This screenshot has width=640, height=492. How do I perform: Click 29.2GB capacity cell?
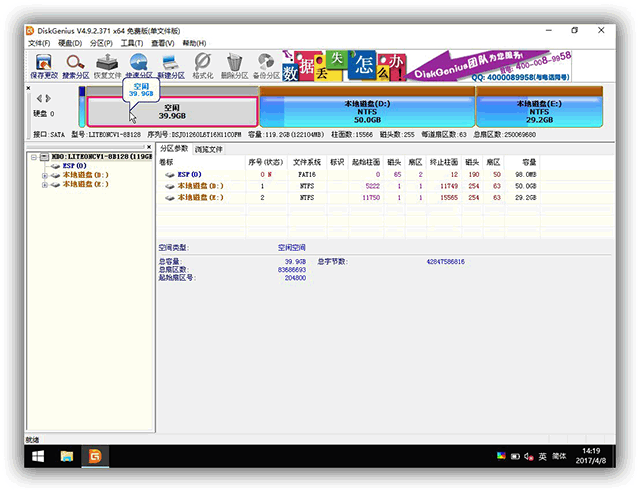pyautogui.click(x=525, y=198)
